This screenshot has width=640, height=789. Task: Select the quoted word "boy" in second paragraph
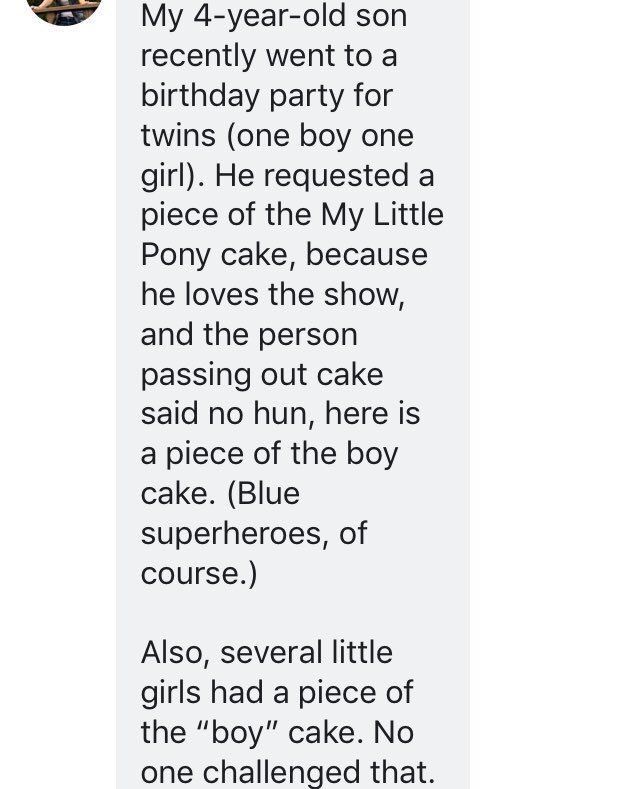click(238, 733)
